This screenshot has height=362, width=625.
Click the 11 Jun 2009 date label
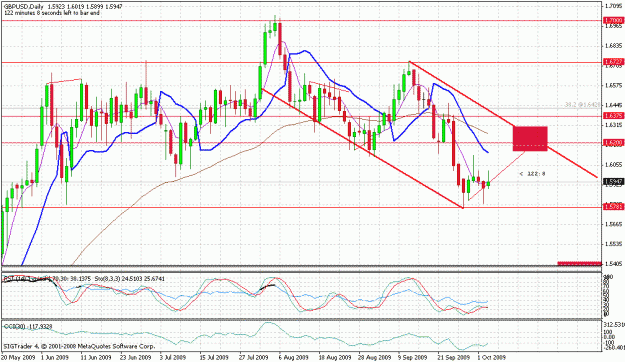96,357
